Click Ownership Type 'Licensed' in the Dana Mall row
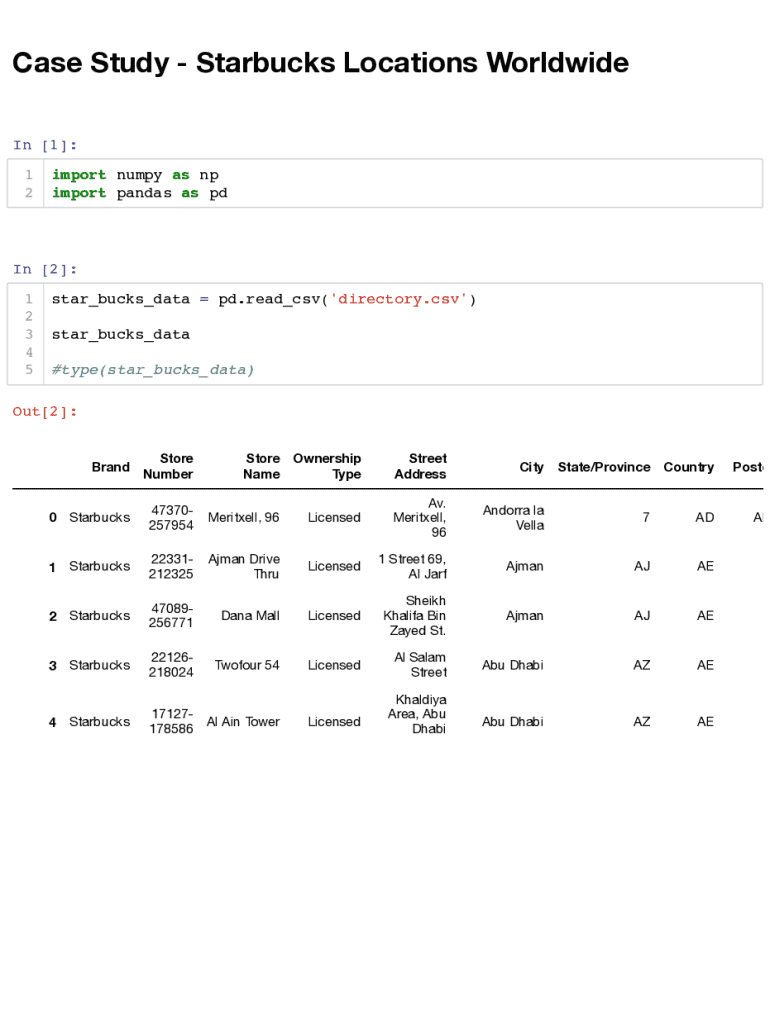Screen dimensions: 770x1024 point(334,615)
